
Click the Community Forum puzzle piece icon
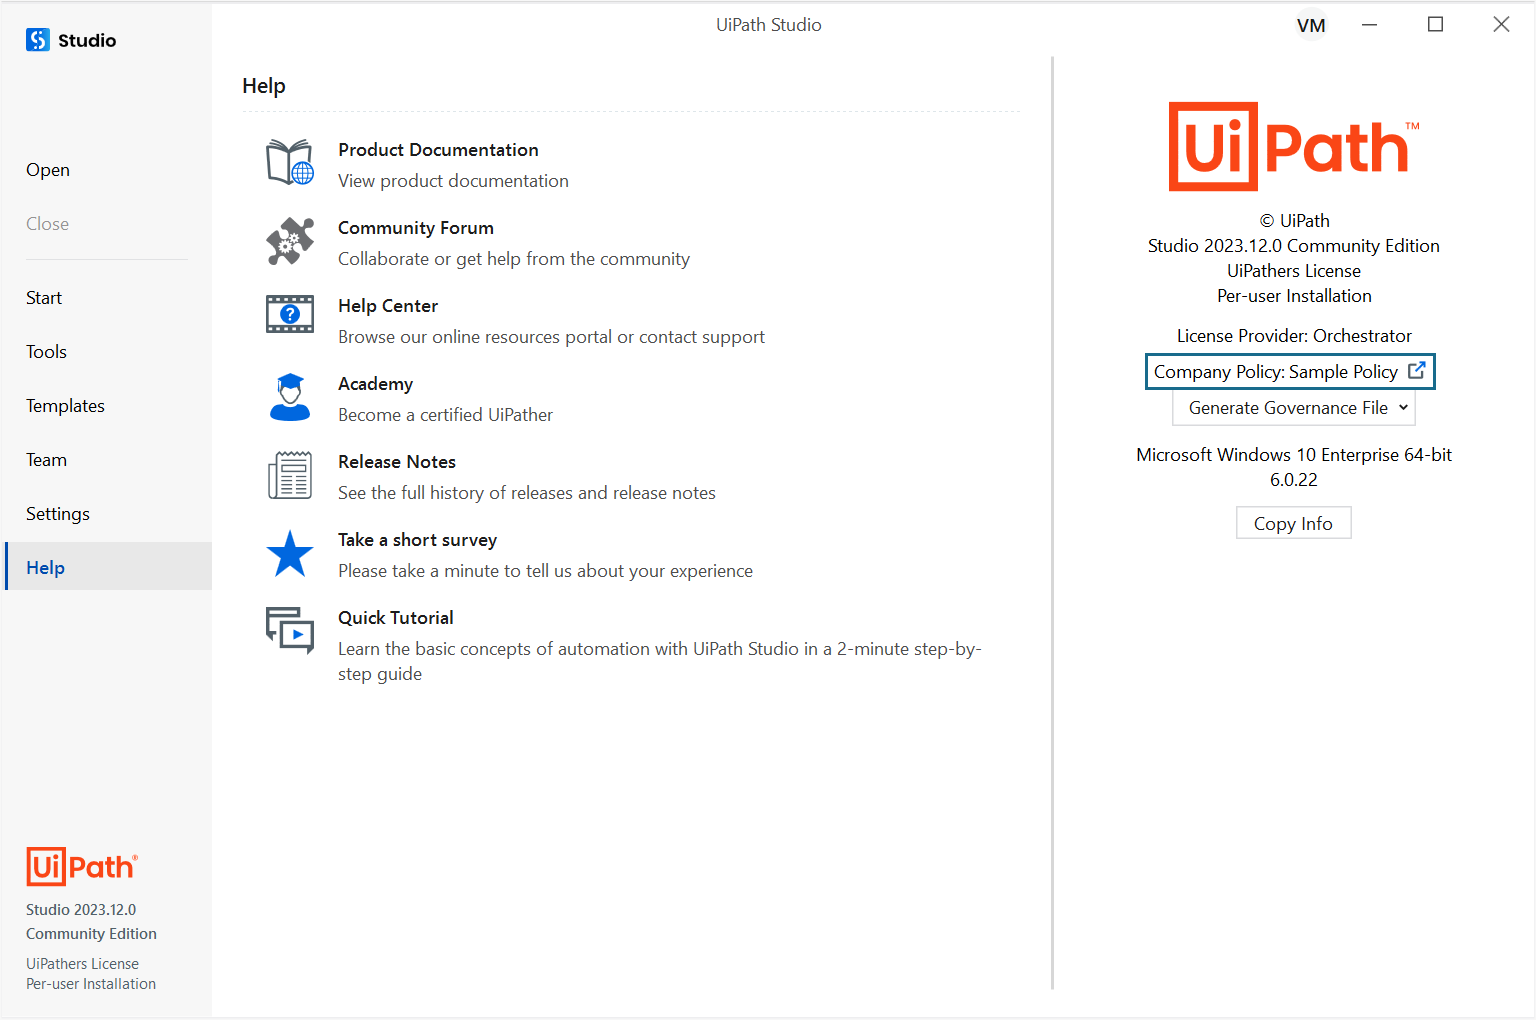point(289,241)
